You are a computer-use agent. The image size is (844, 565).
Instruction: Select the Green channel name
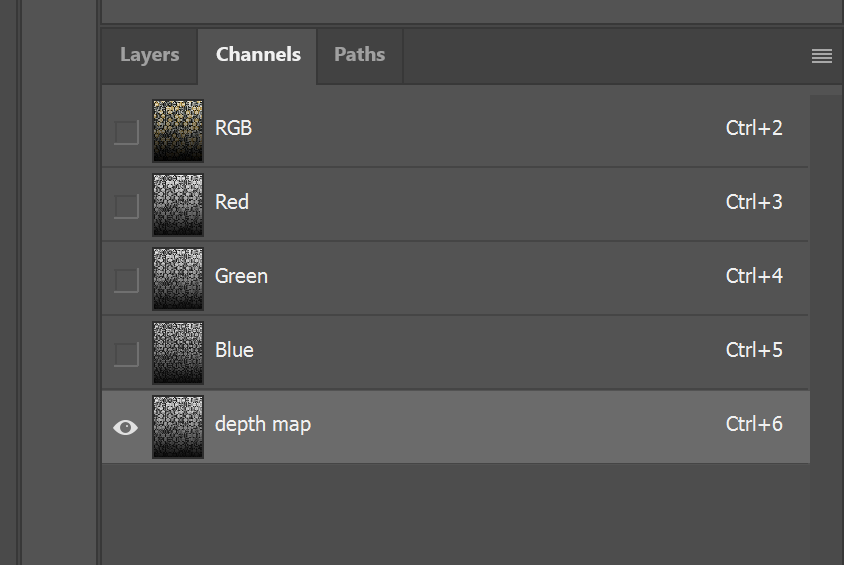(x=241, y=276)
